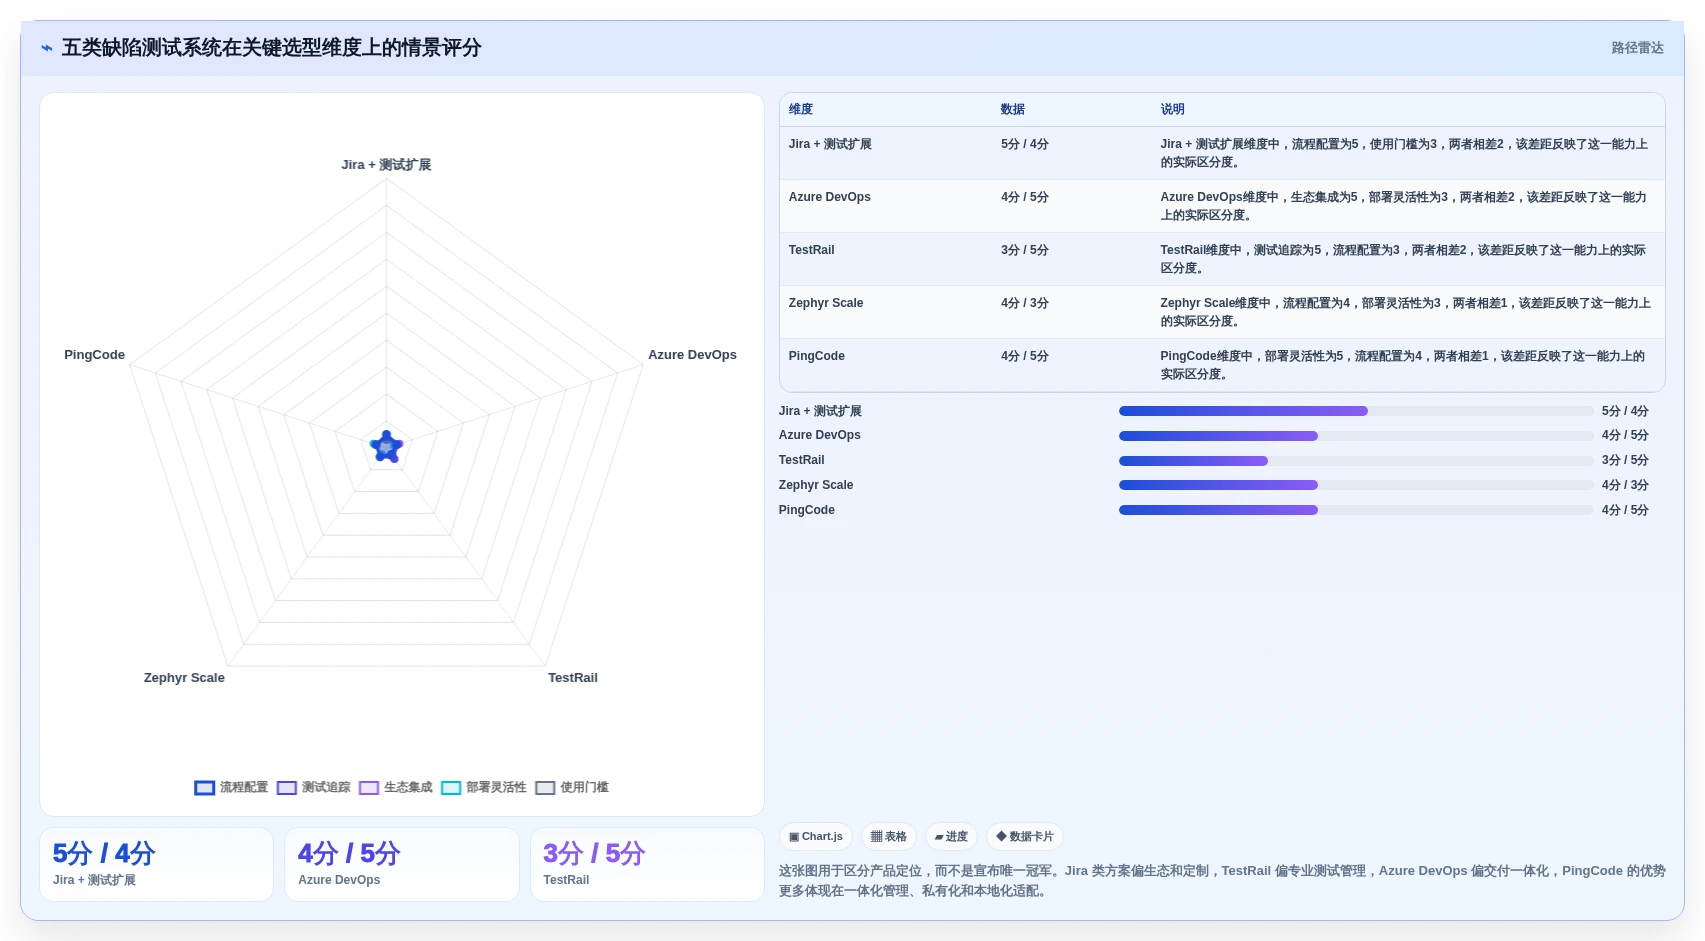Select the Azure DevOps table row name
Image resolution: width=1705 pixels, height=941 pixels.
pyautogui.click(x=830, y=197)
